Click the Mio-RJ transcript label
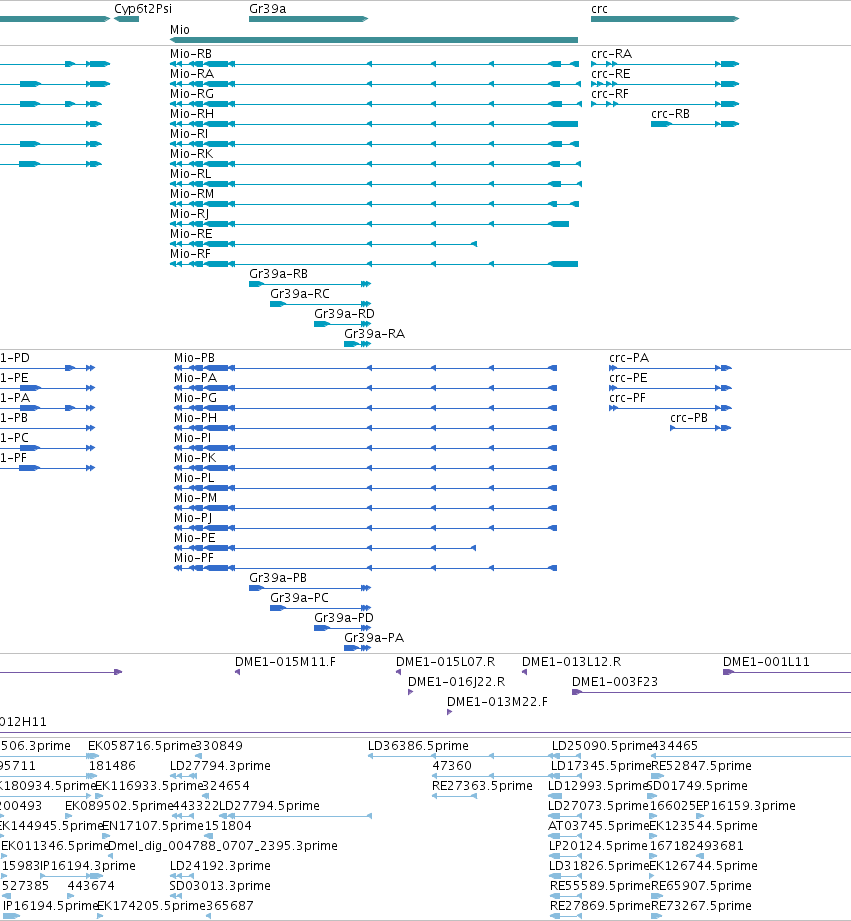This screenshot has width=851, height=921. tap(189, 214)
